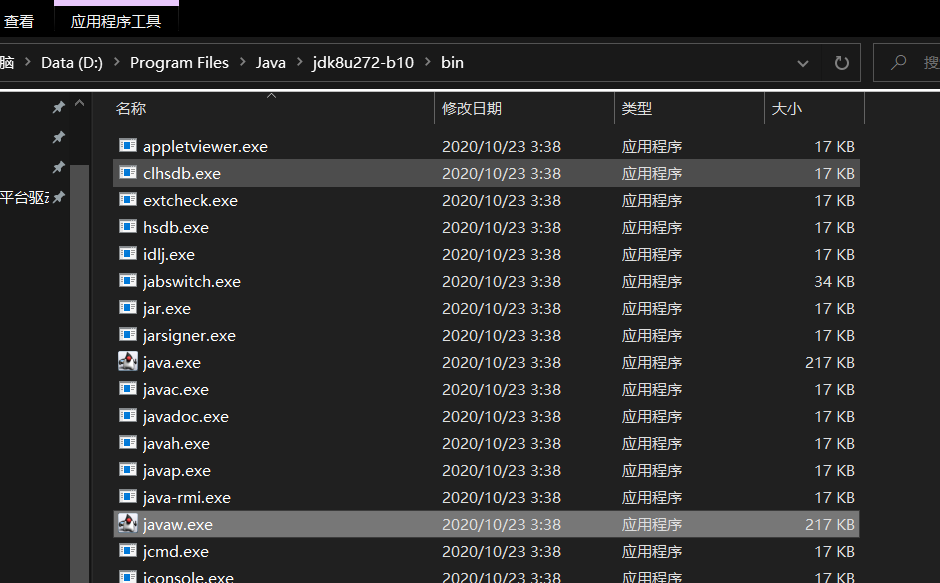Click the modified date of javac.exe

tap(501, 389)
